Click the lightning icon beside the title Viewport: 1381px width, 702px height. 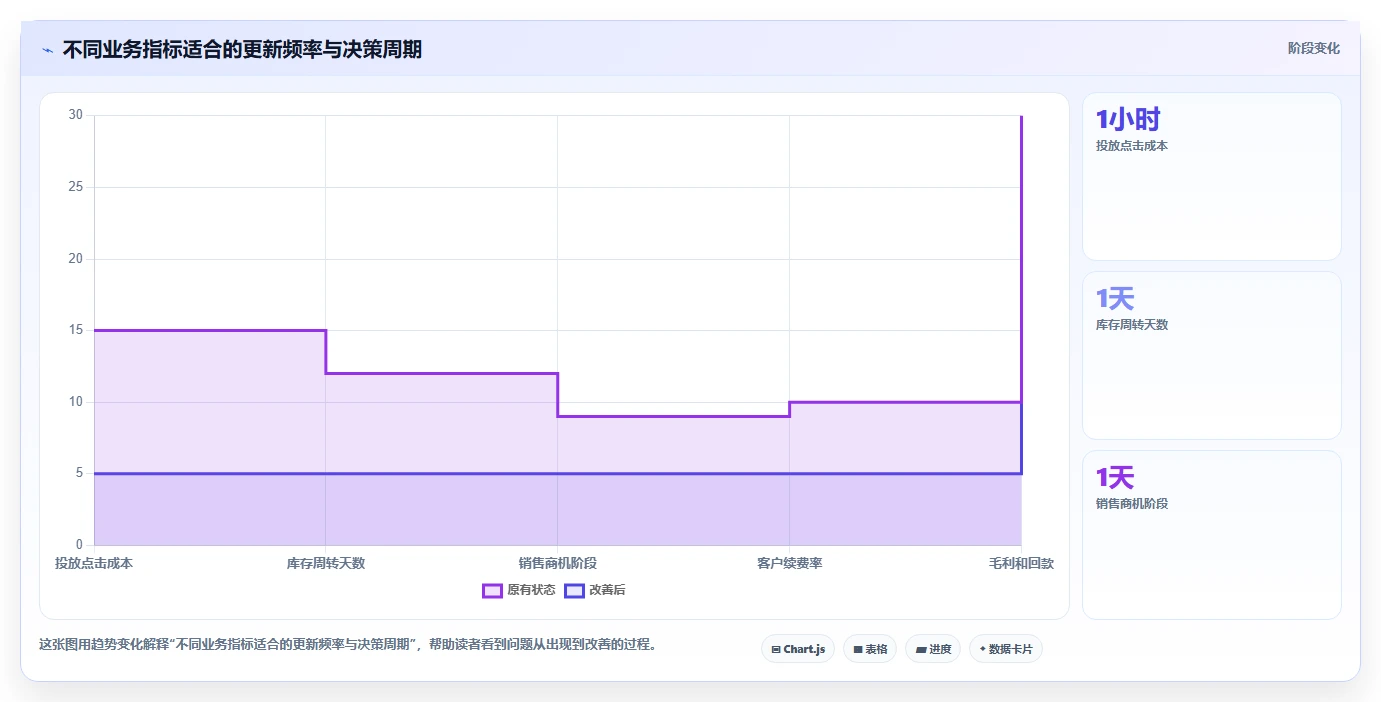pyautogui.click(x=48, y=50)
